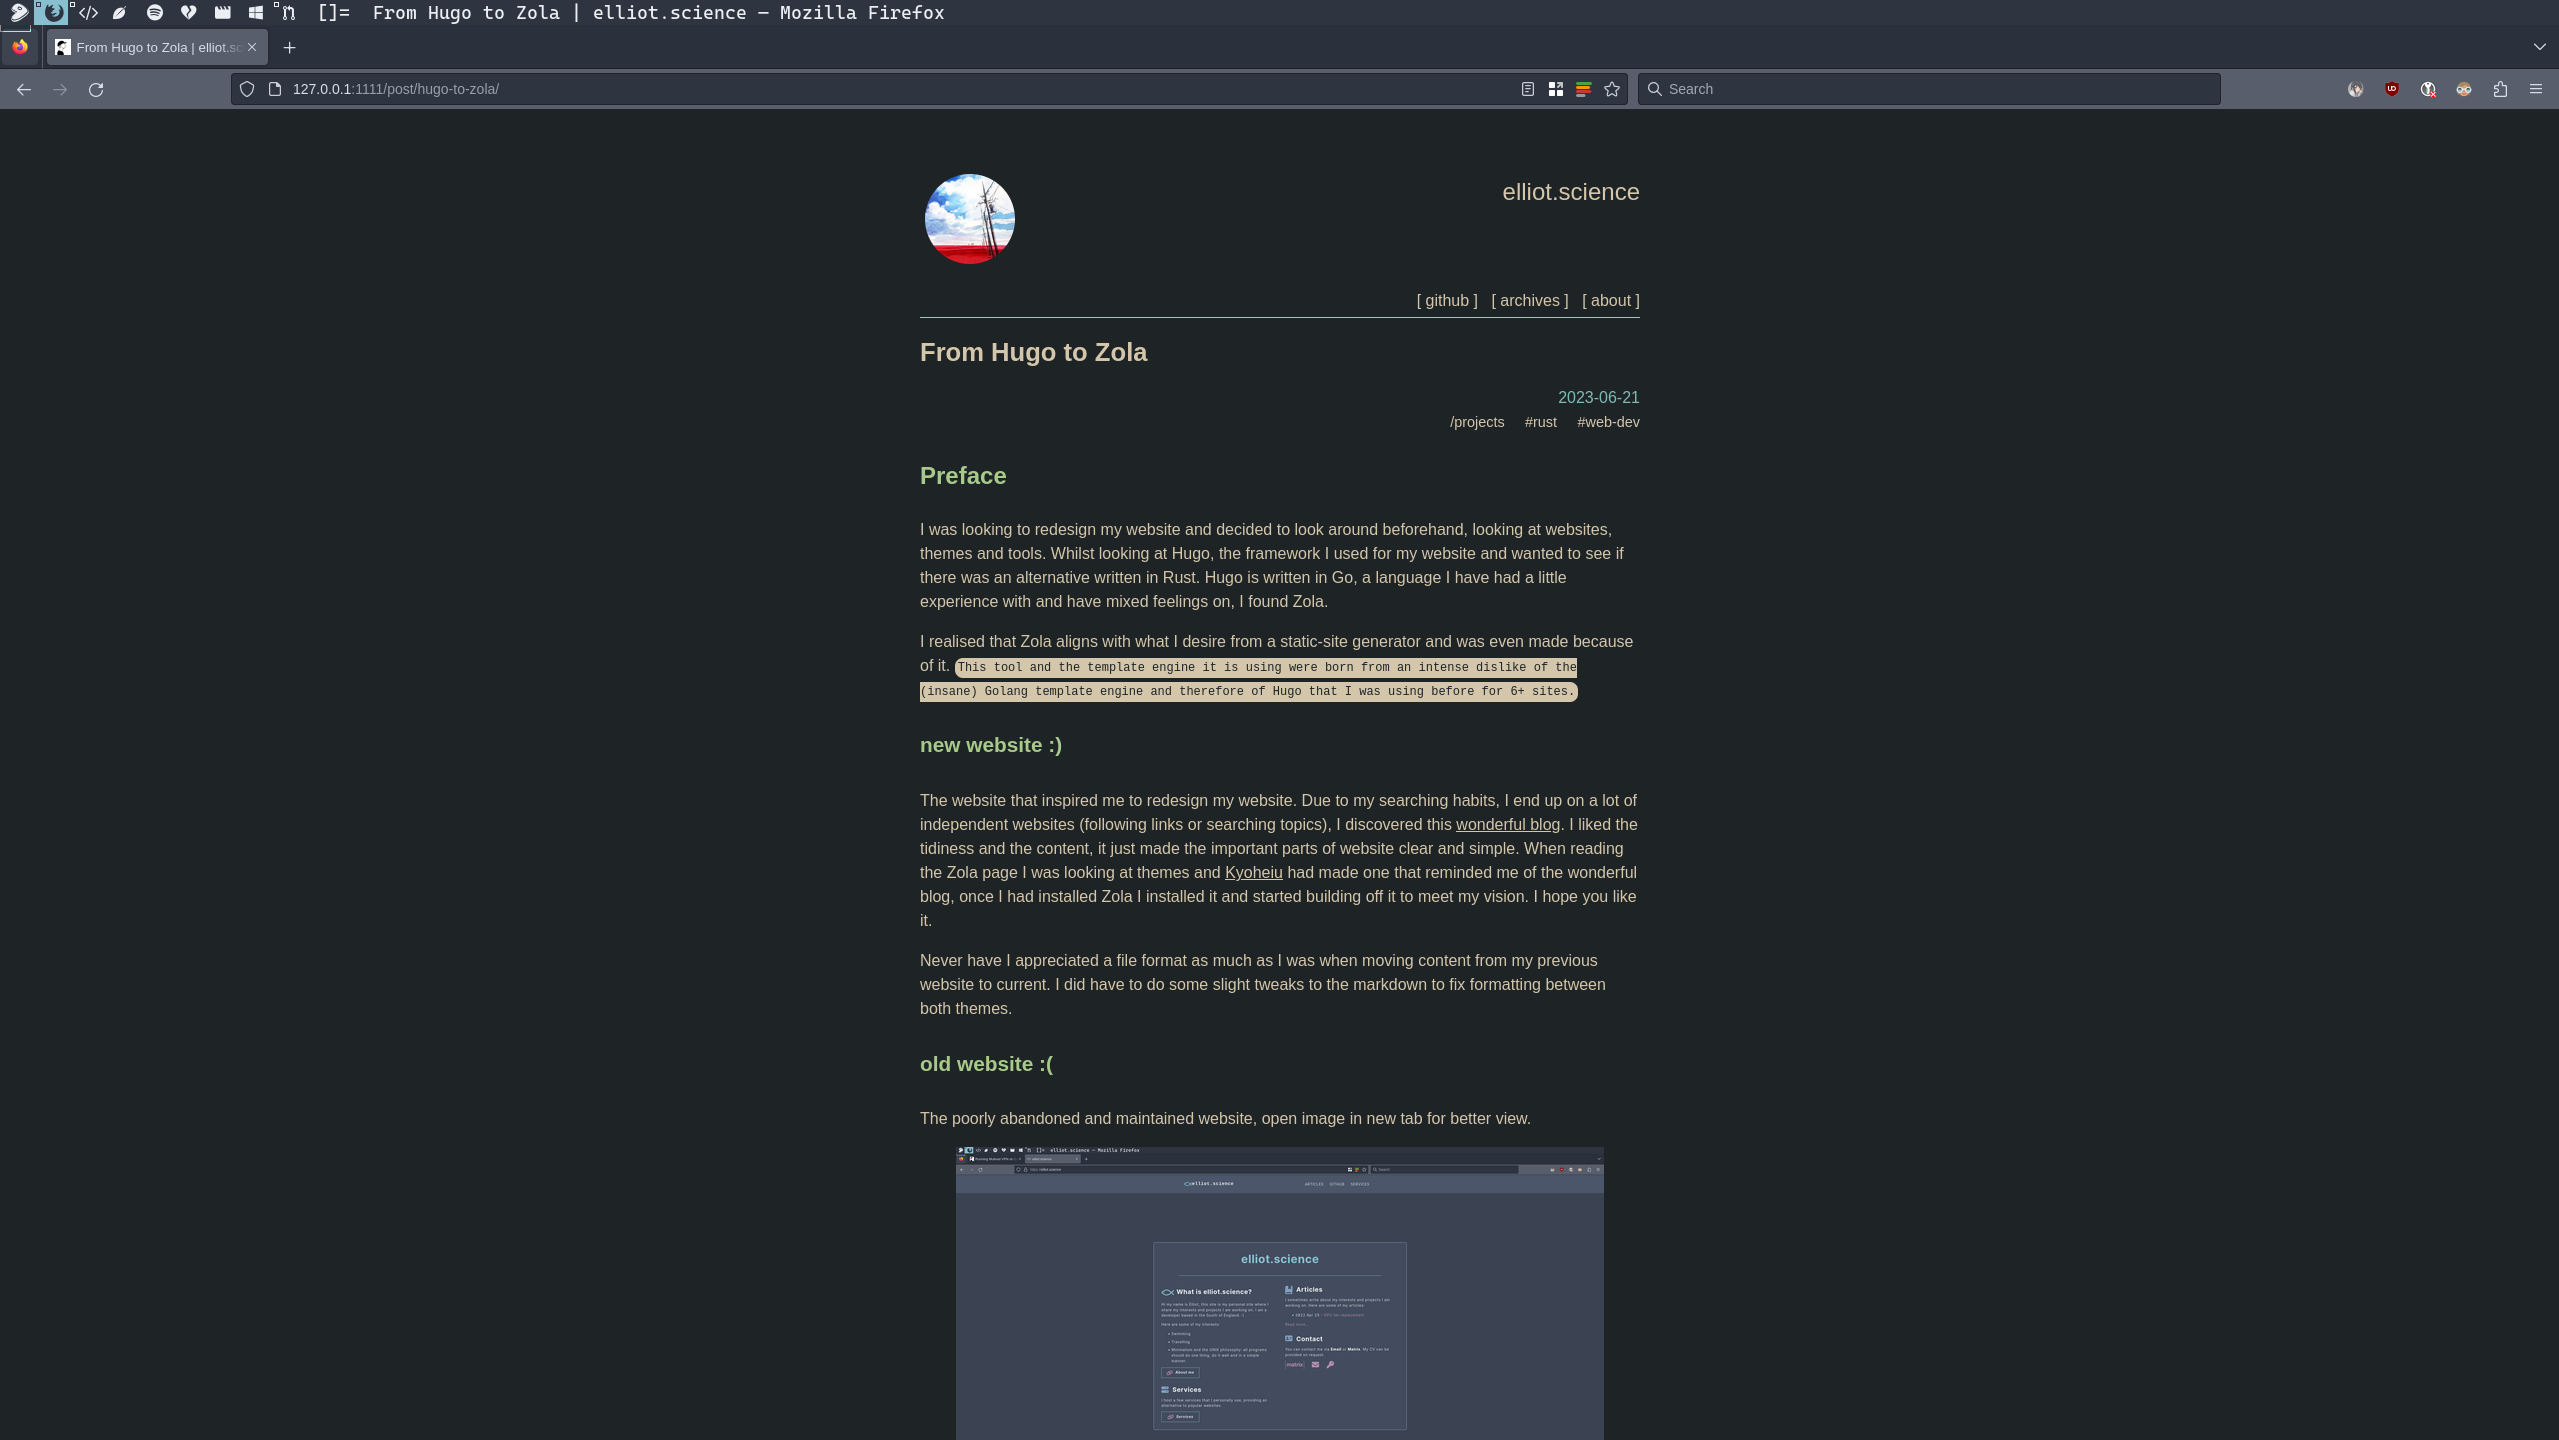Viewport: 2559px width, 1440px height.
Task: Click the Preface heading
Action: 963,476
